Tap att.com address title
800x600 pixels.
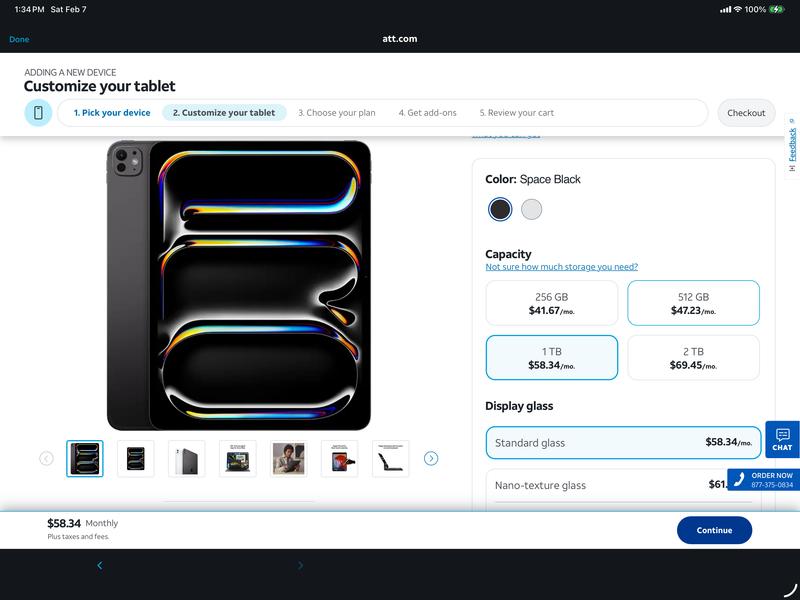coord(399,39)
